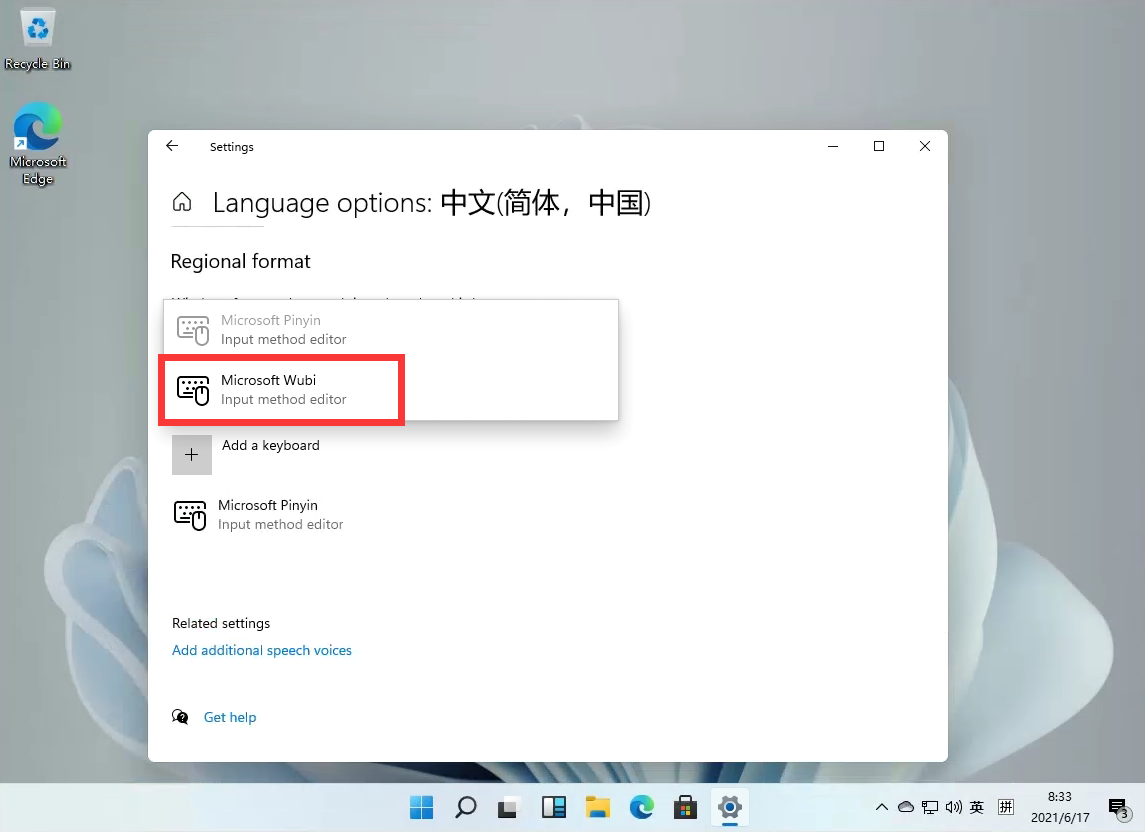Screen dimensions: 1145x832
Task: Open the Recycle Bin on the desktop
Action: pyautogui.click(x=36, y=30)
